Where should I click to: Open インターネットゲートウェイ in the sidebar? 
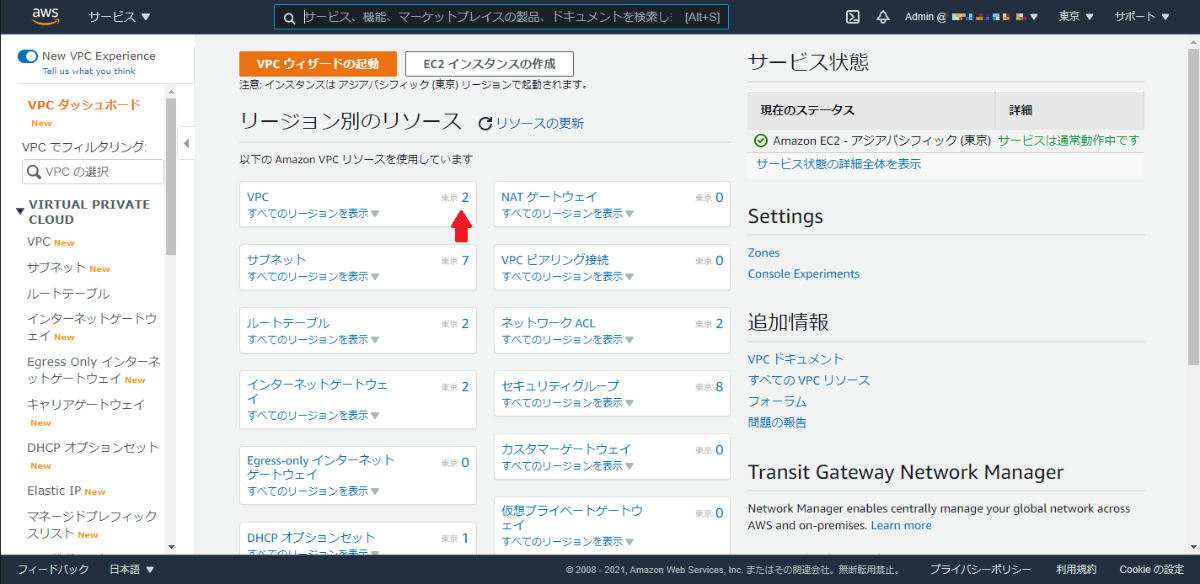(x=92, y=327)
